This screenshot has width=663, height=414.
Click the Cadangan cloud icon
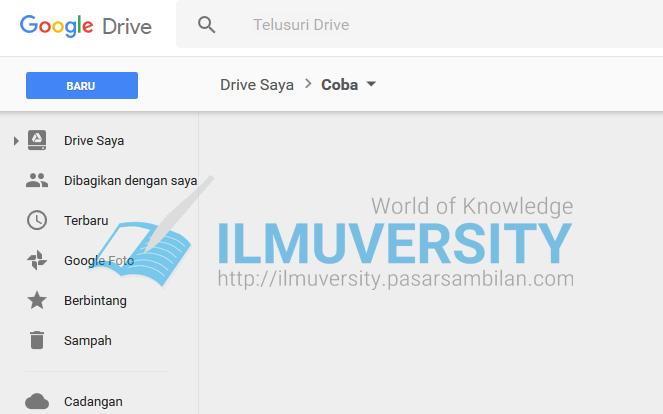tap(37, 401)
